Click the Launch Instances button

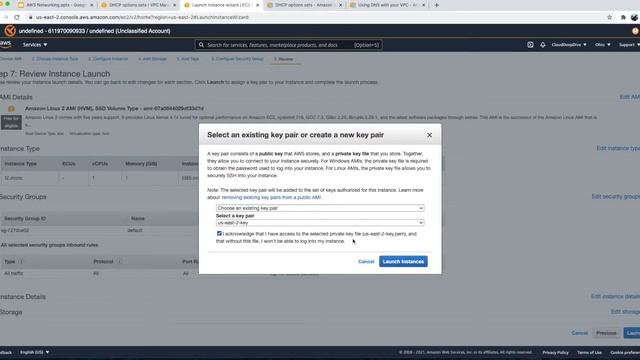click(403, 262)
